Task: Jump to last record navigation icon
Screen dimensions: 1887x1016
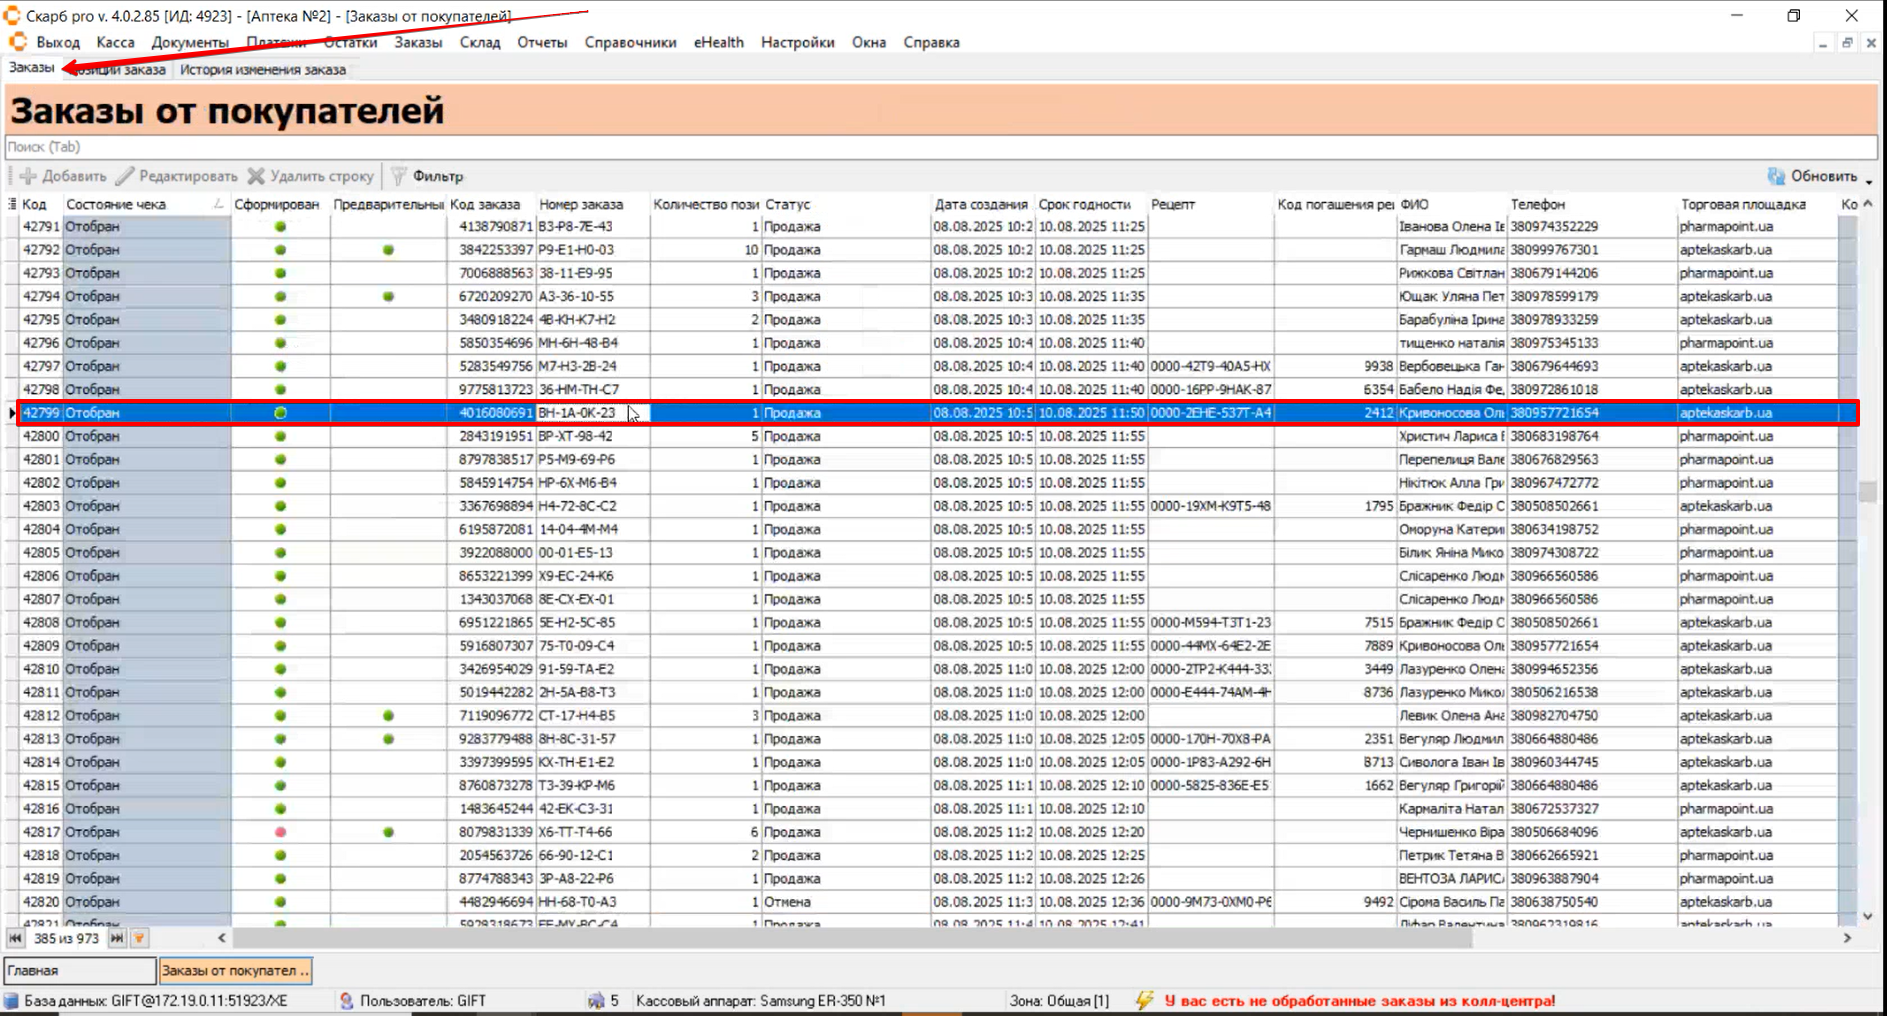Action: (117, 938)
